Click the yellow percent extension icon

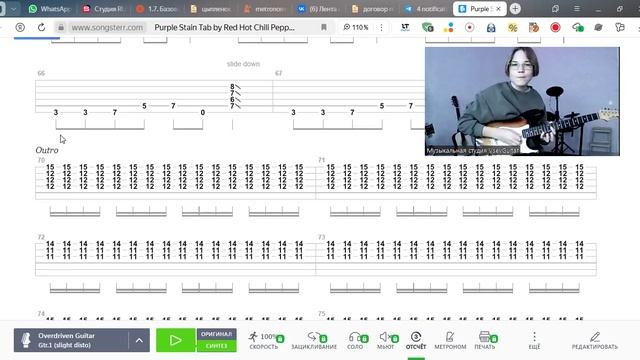[x=512, y=27]
